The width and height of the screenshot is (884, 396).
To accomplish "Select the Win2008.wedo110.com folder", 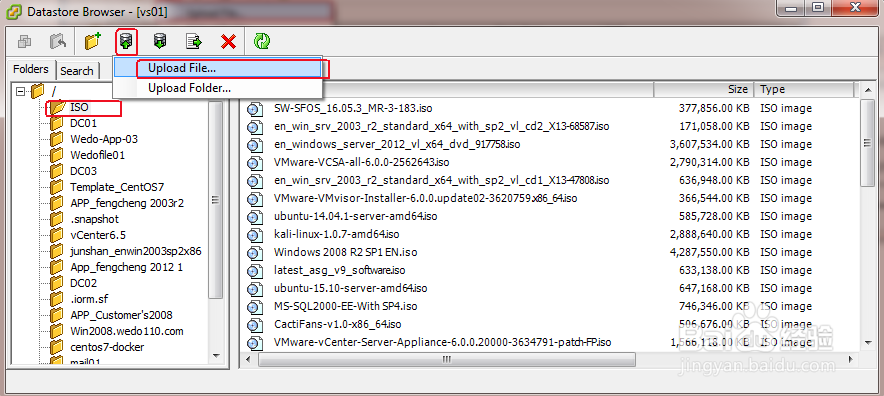I will click(x=127, y=331).
